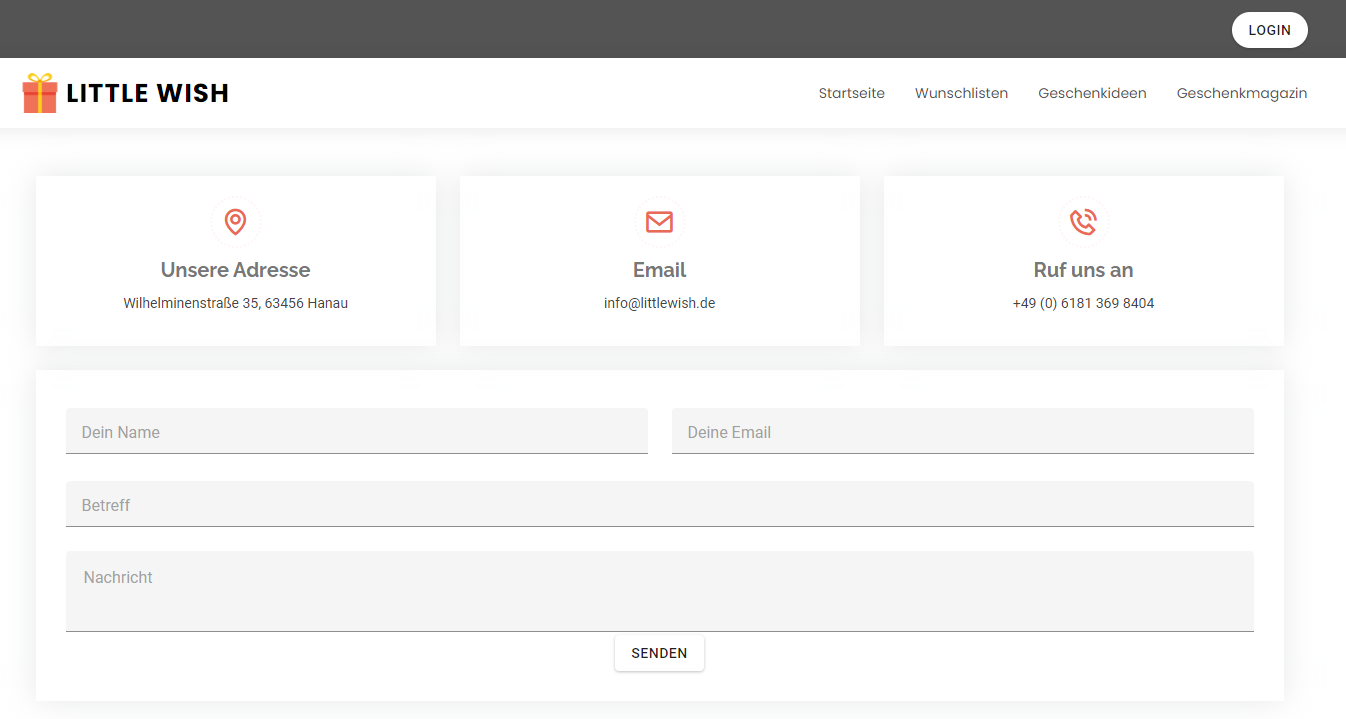Navigate to Geschenkmagazin
The image size is (1346, 719).
pos(1241,93)
